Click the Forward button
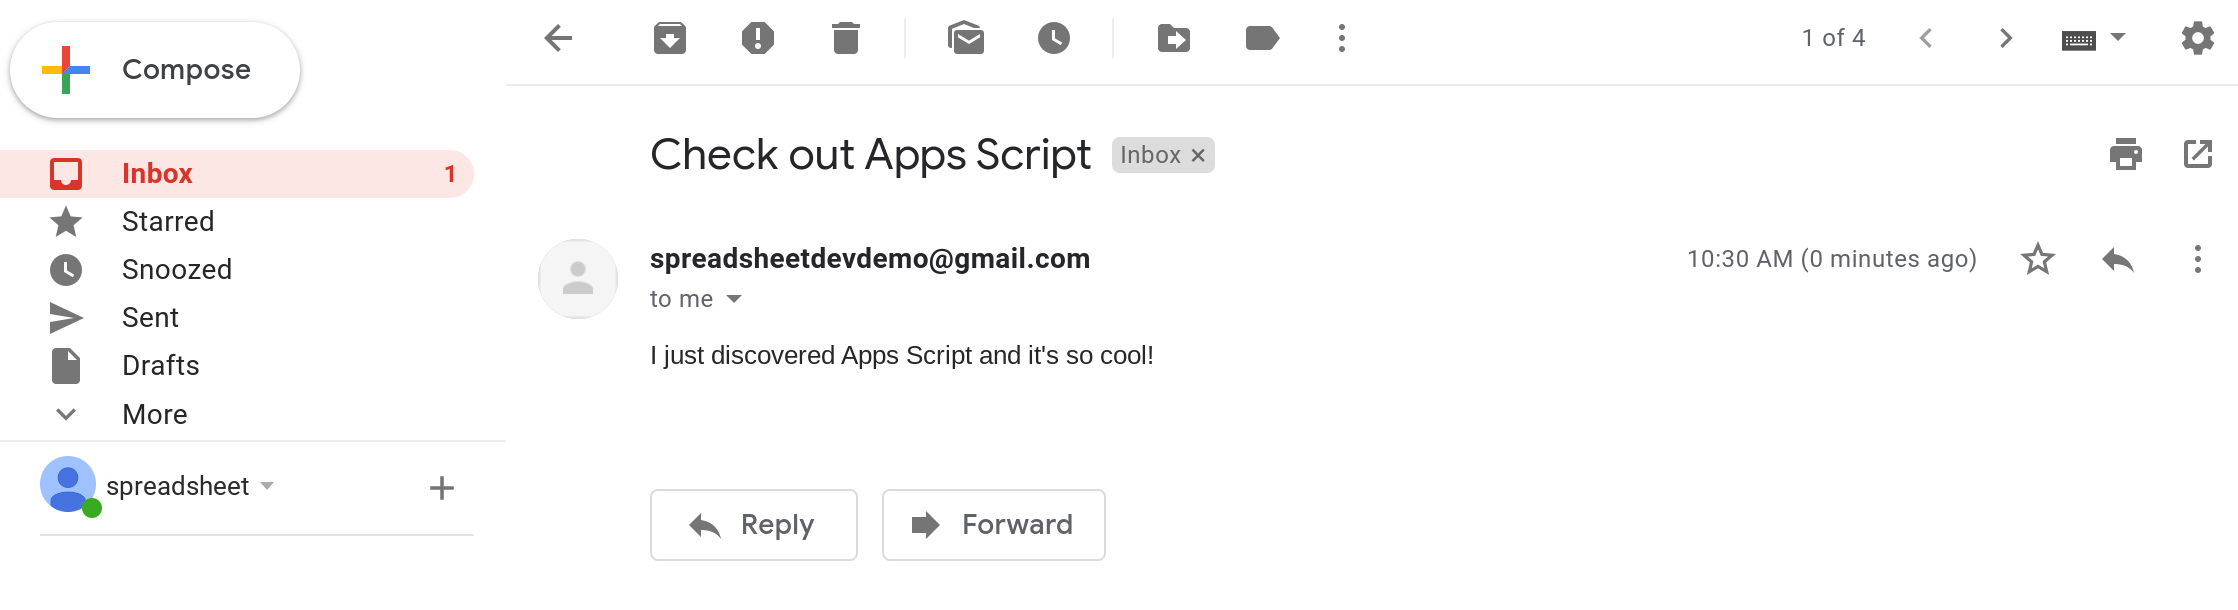2238x610 pixels. (994, 525)
